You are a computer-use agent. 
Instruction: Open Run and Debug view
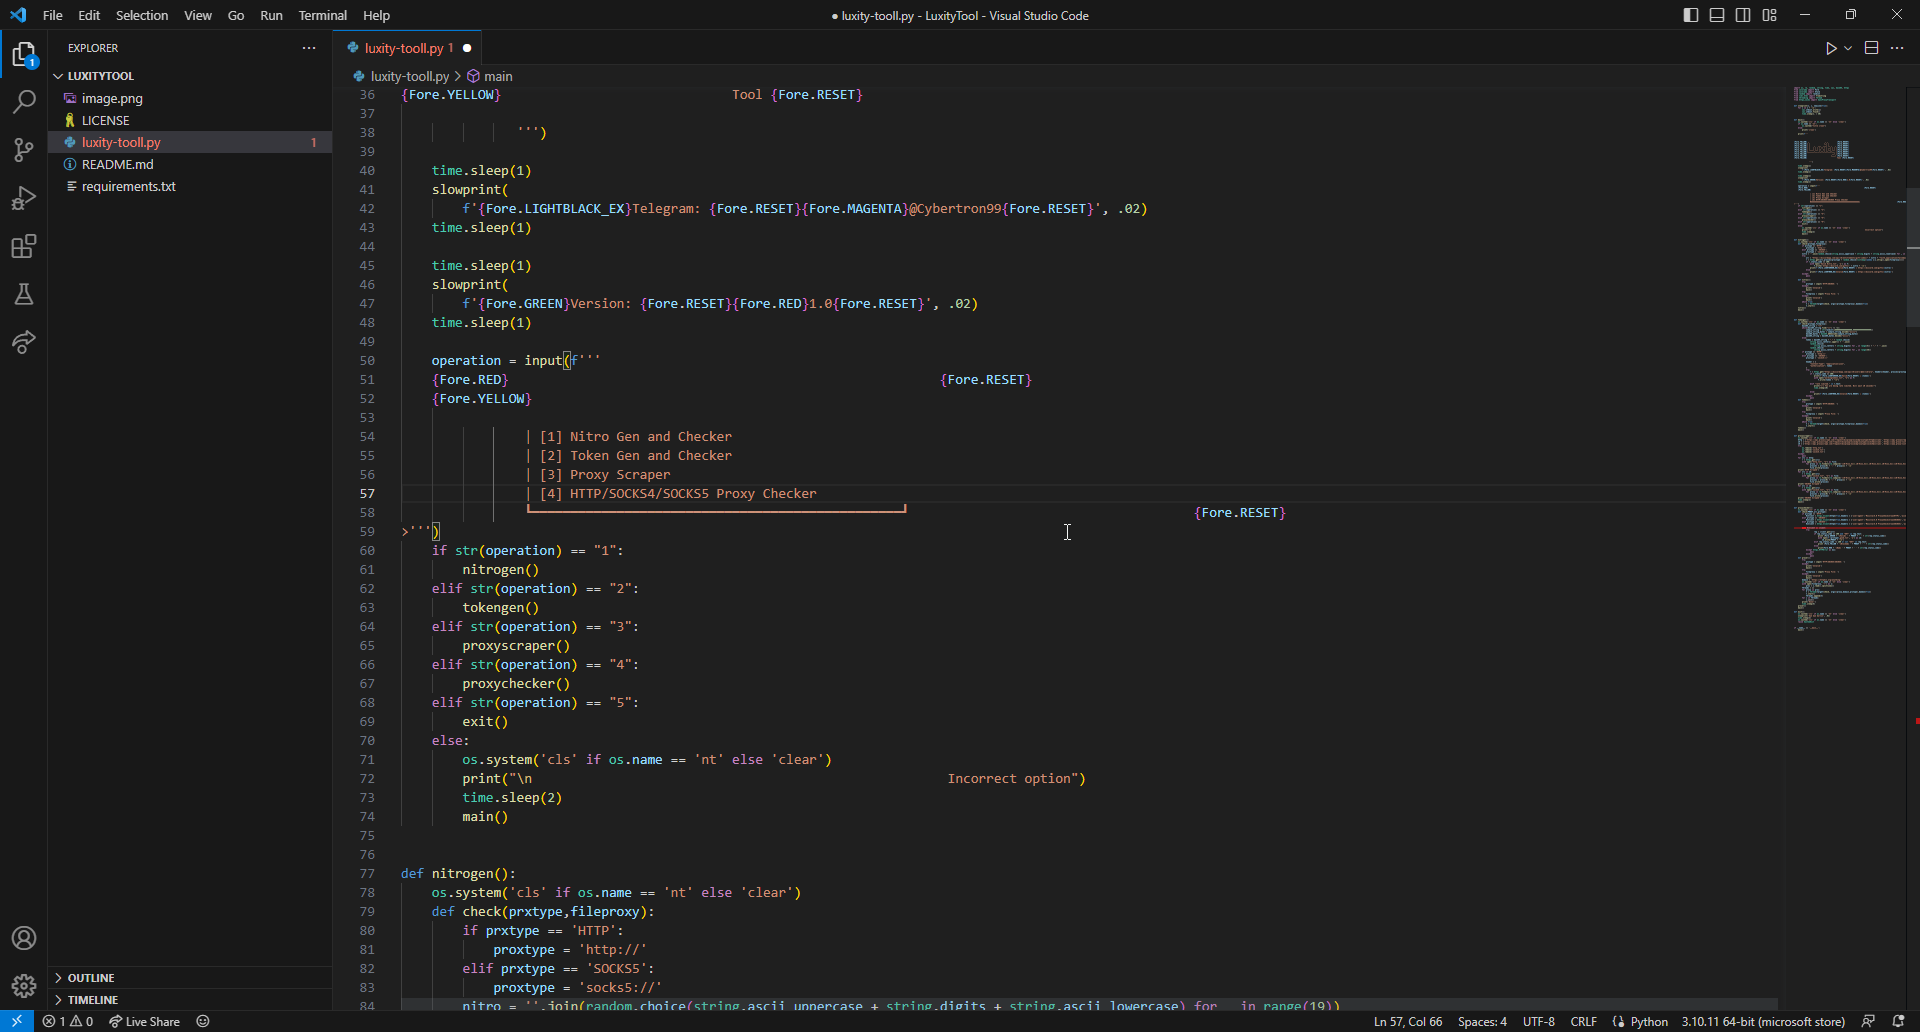(x=24, y=198)
